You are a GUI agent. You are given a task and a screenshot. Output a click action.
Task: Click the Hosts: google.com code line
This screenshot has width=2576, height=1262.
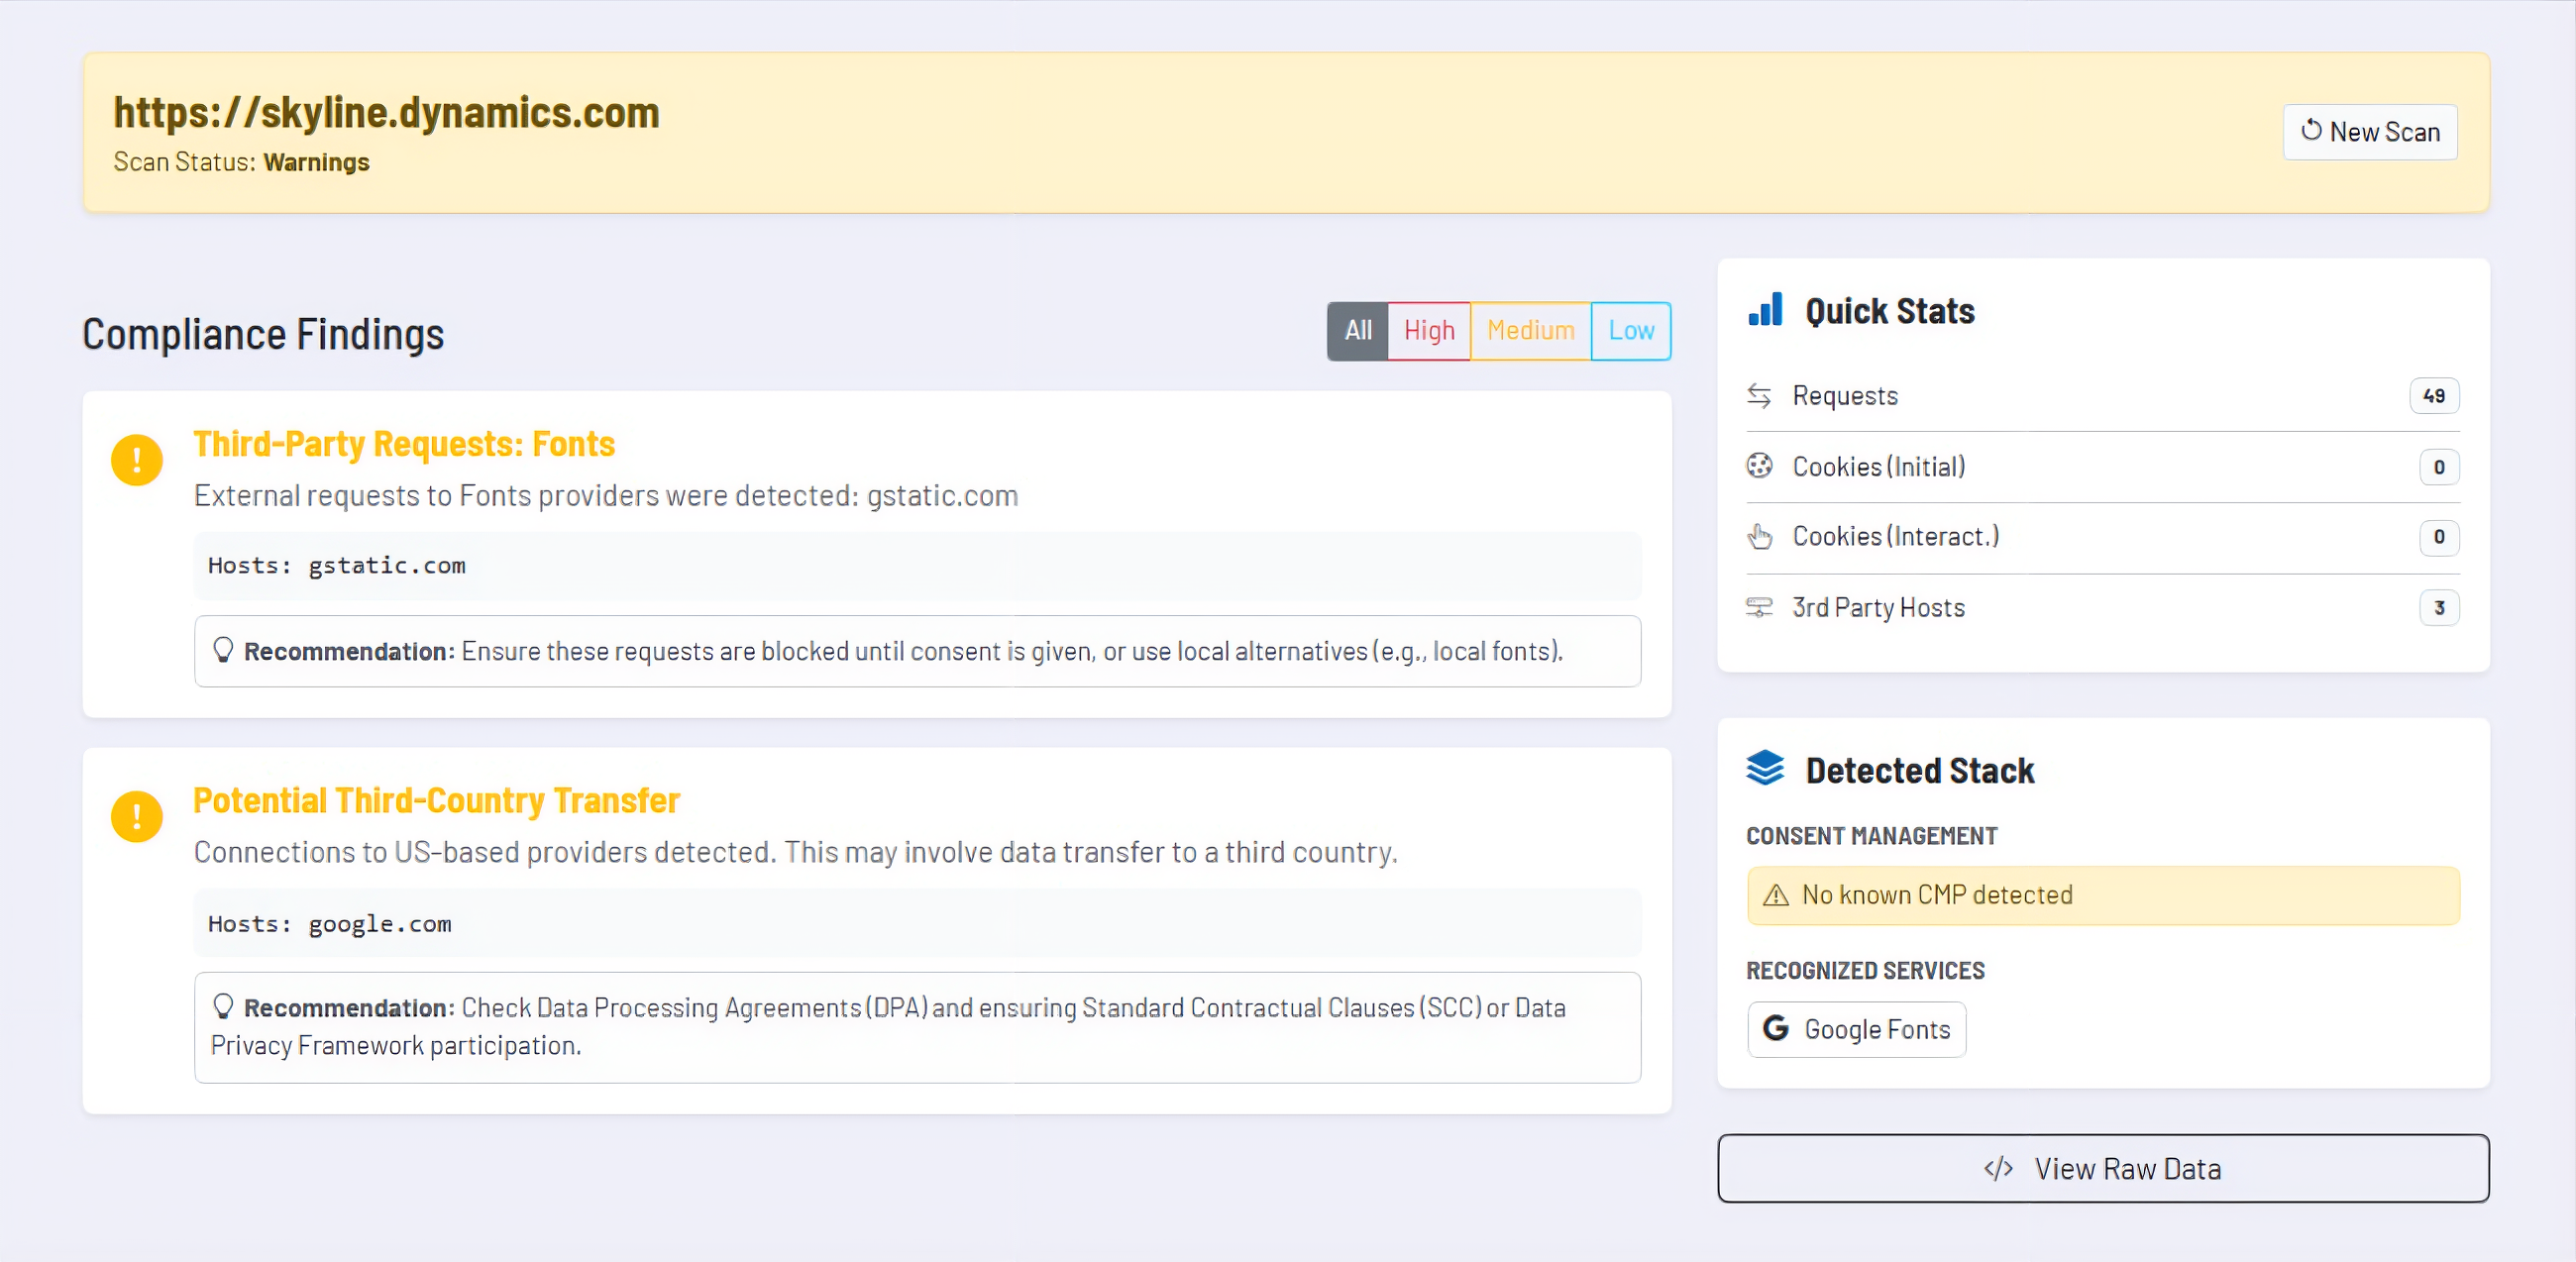917,923
